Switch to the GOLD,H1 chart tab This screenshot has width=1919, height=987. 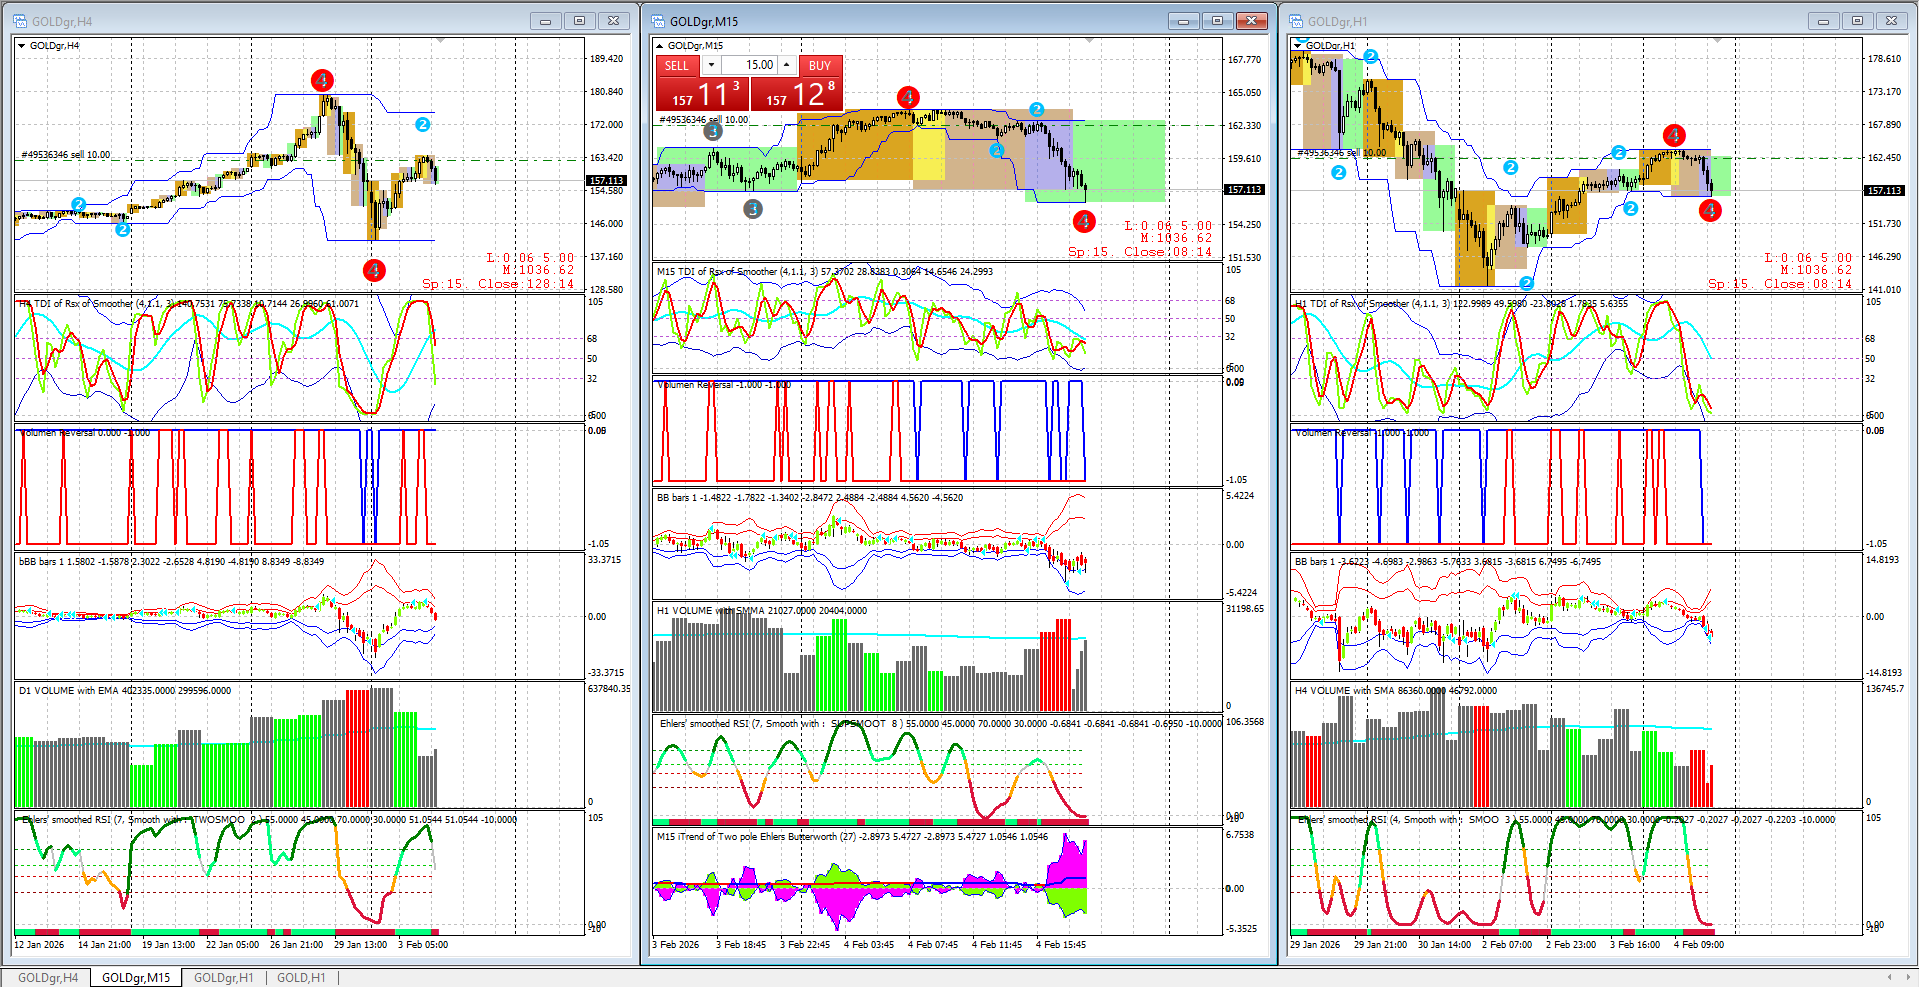301,977
